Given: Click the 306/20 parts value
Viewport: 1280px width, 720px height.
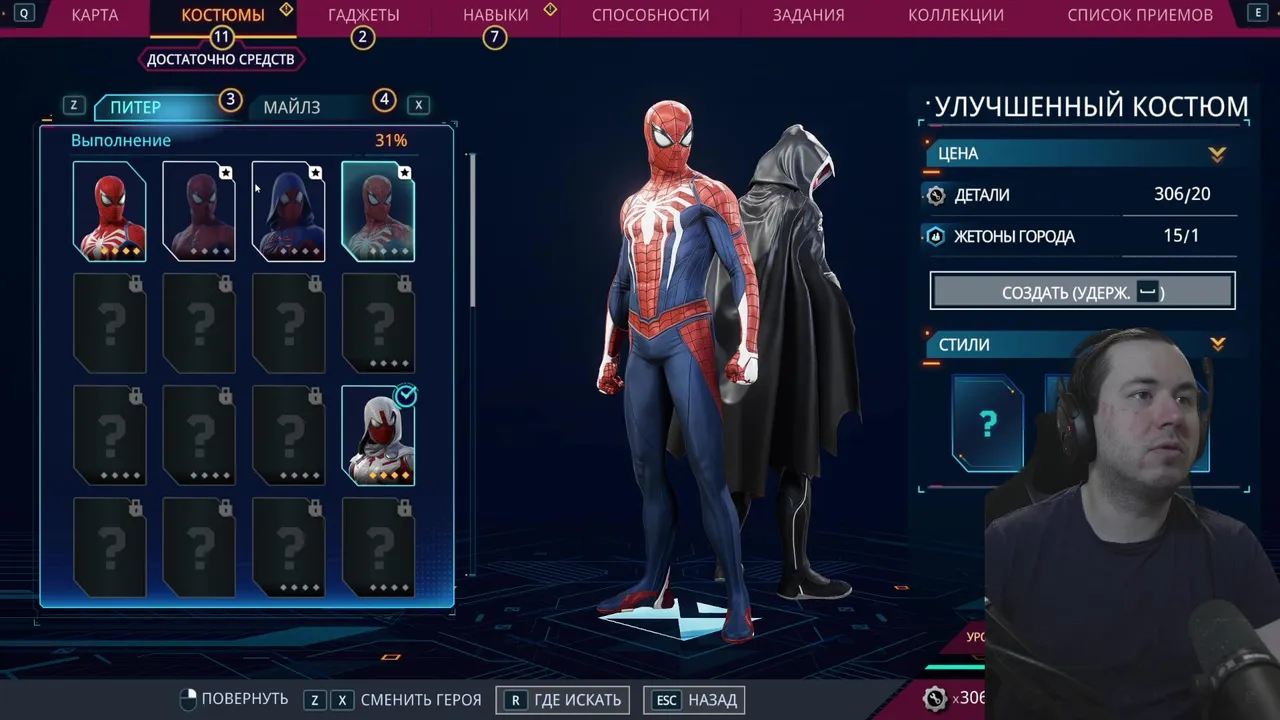Looking at the screenshot, I should point(1182,194).
